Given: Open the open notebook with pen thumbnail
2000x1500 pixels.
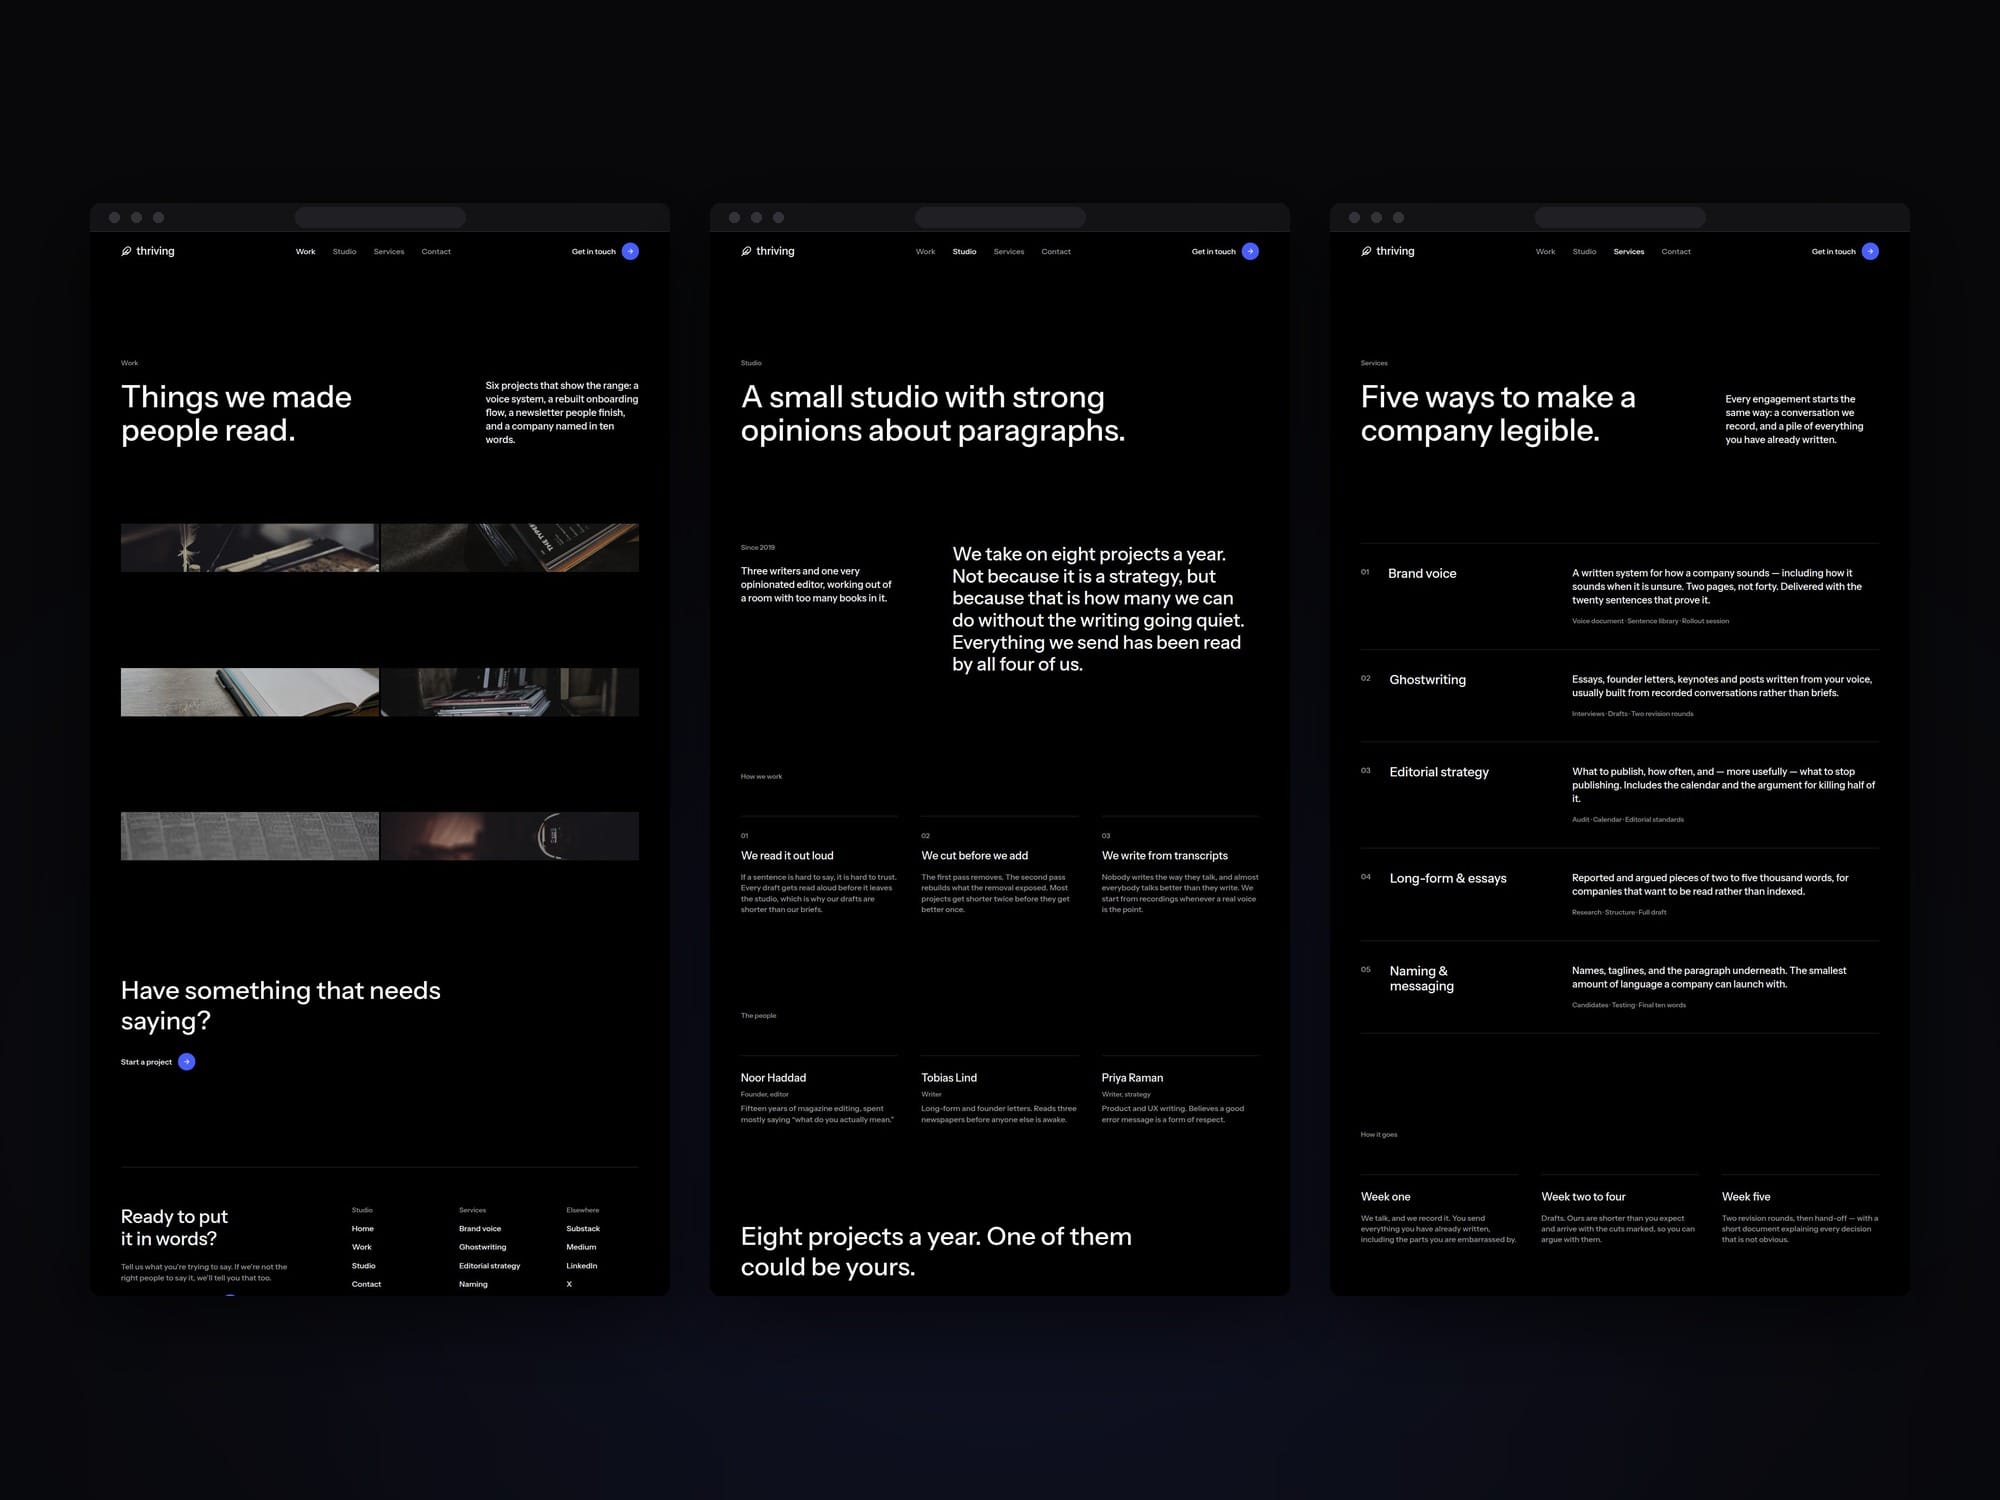Looking at the screenshot, I should 250,692.
